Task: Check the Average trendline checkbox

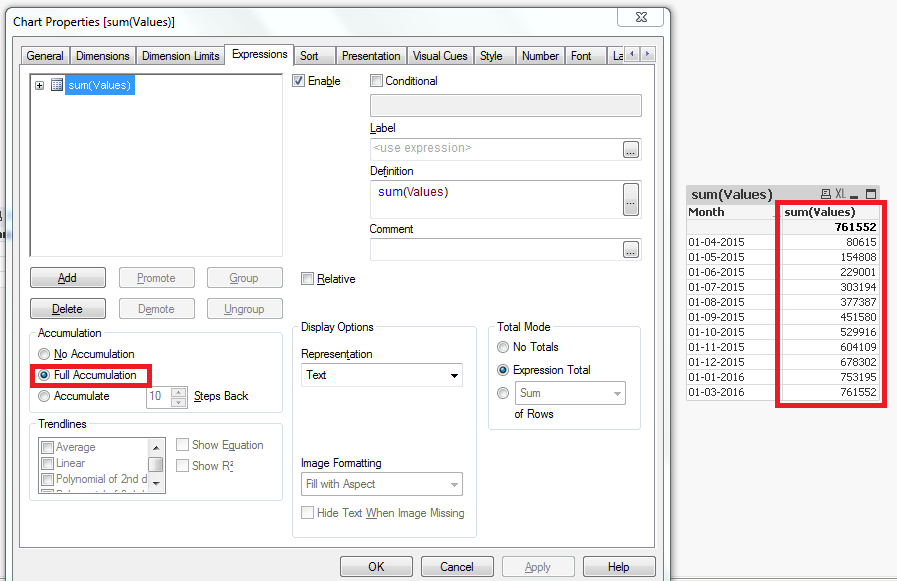Action: (48, 447)
